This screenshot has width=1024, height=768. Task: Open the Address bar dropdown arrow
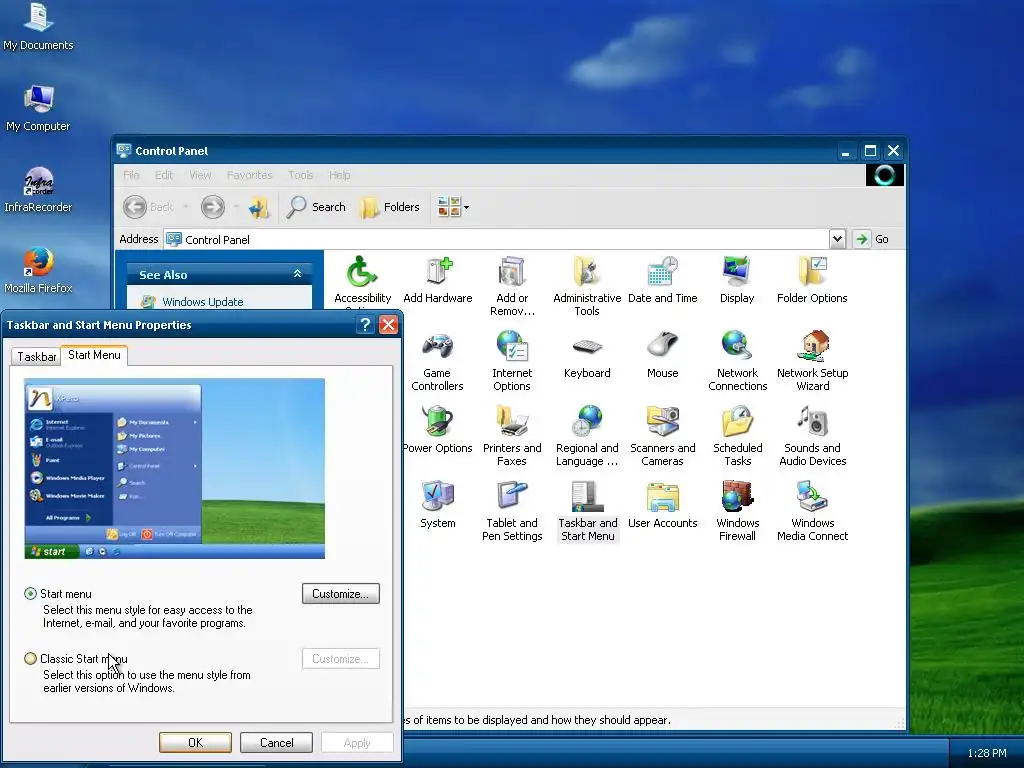[x=837, y=239]
